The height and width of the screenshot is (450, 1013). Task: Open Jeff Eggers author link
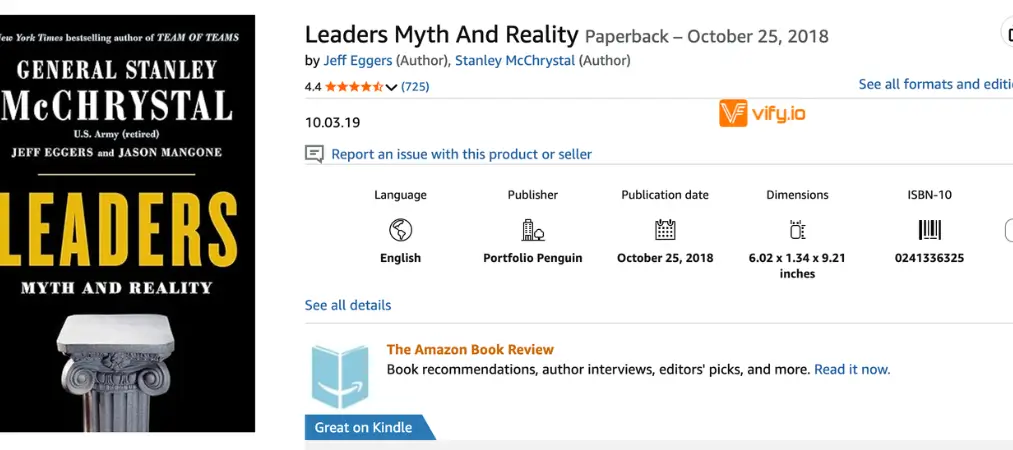pos(357,60)
